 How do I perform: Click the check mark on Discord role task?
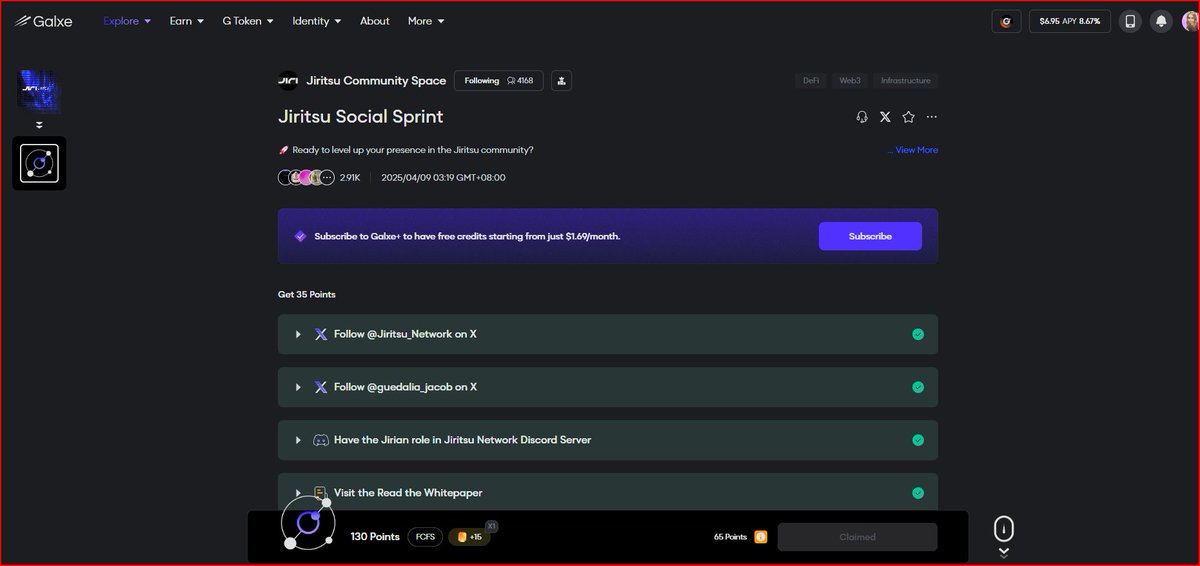coord(918,440)
